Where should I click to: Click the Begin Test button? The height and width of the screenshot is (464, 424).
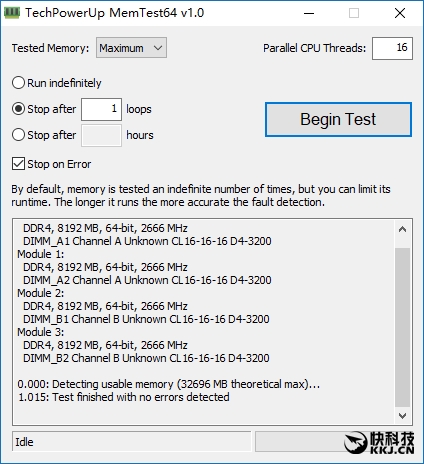pyautogui.click(x=338, y=119)
